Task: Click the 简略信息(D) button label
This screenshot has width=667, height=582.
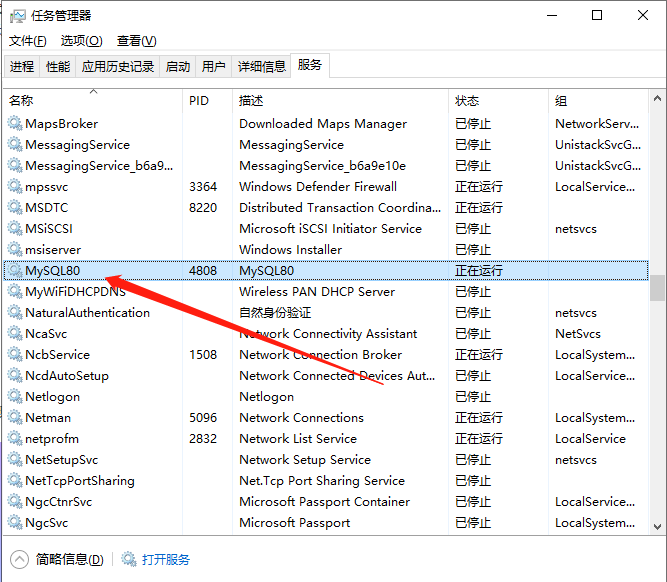Action: (x=70, y=559)
